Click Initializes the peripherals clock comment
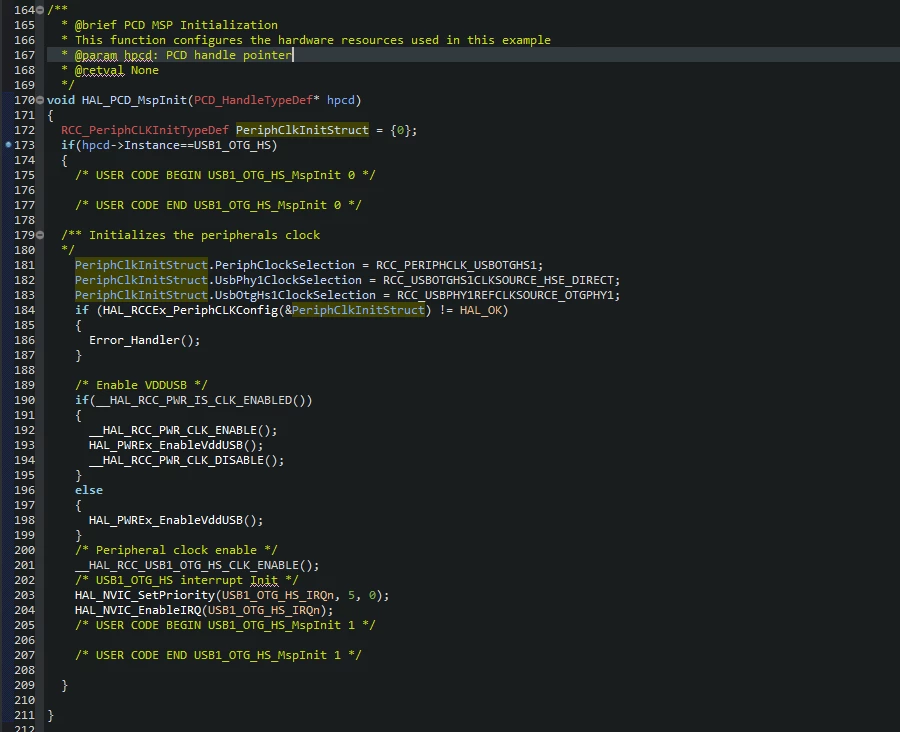The width and height of the screenshot is (900, 732). 191,235
